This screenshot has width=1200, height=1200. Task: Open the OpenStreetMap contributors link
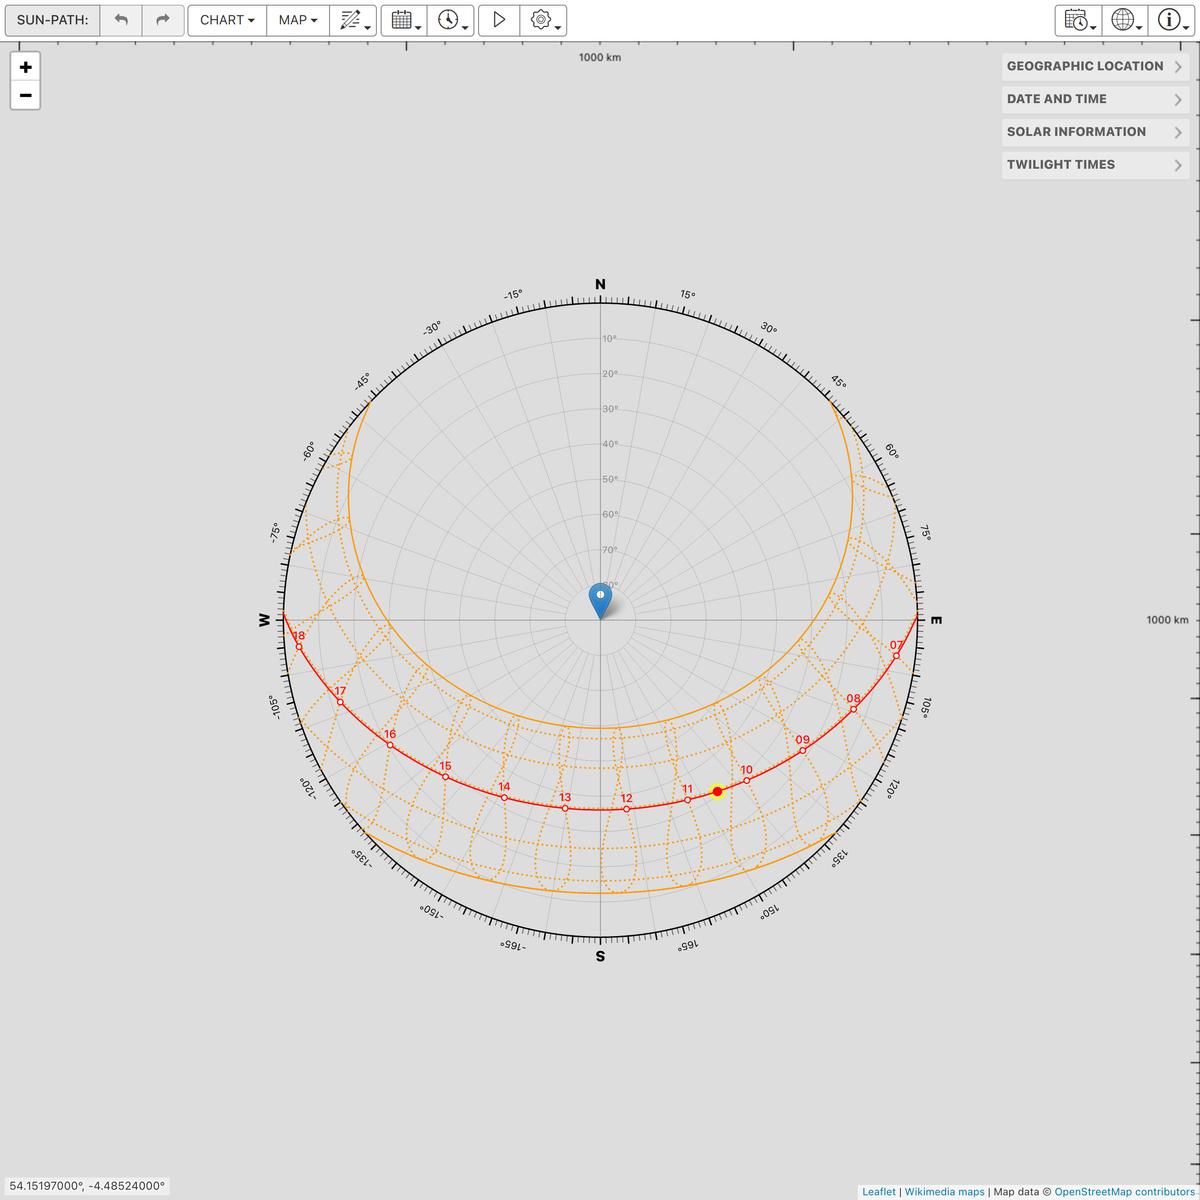pyautogui.click(x=1123, y=1191)
